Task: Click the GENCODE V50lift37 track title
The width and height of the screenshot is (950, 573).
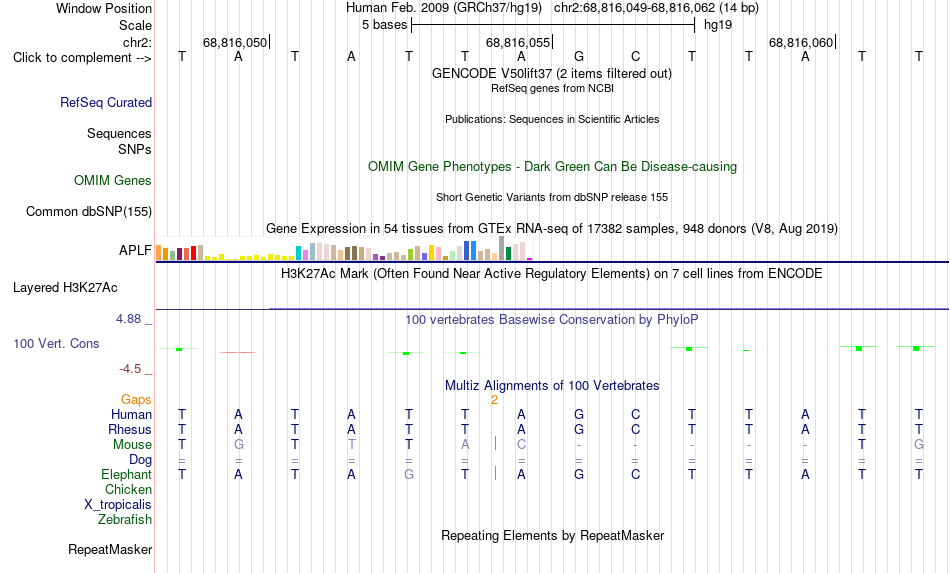Action: tap(552, 73)
